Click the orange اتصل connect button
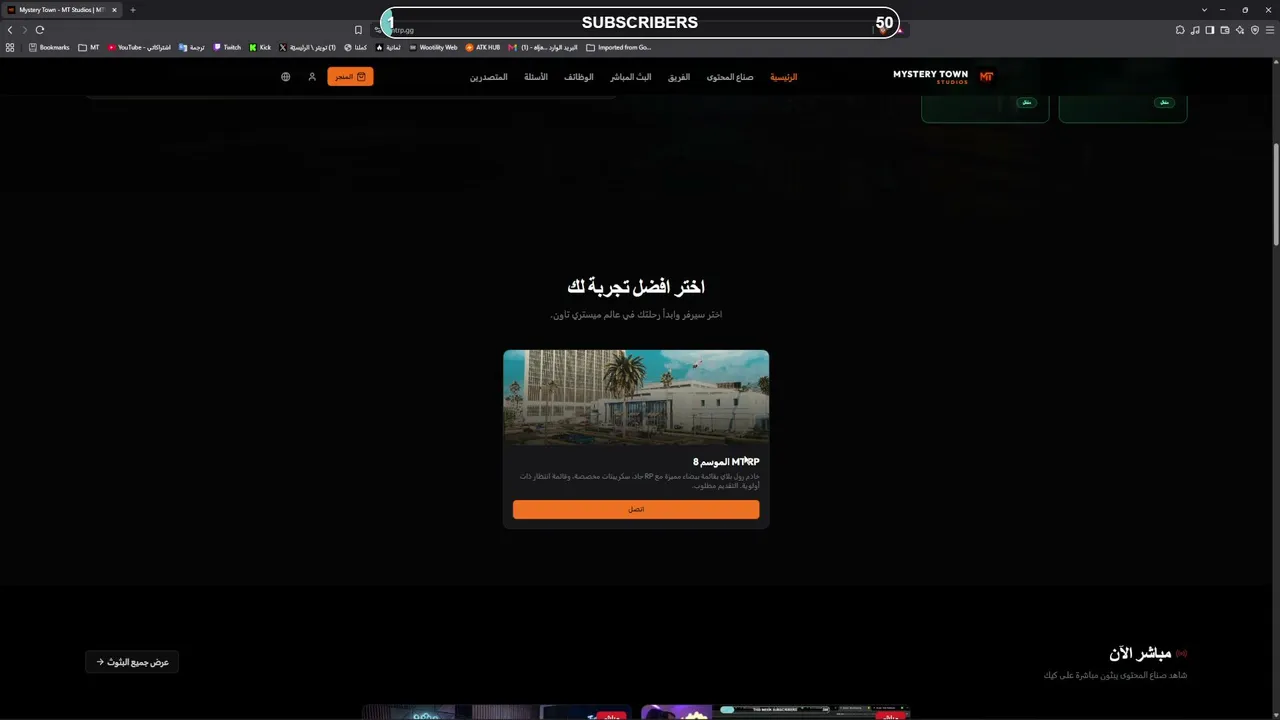The width and height of the screenshot is (1280, 720). [636, 510]
